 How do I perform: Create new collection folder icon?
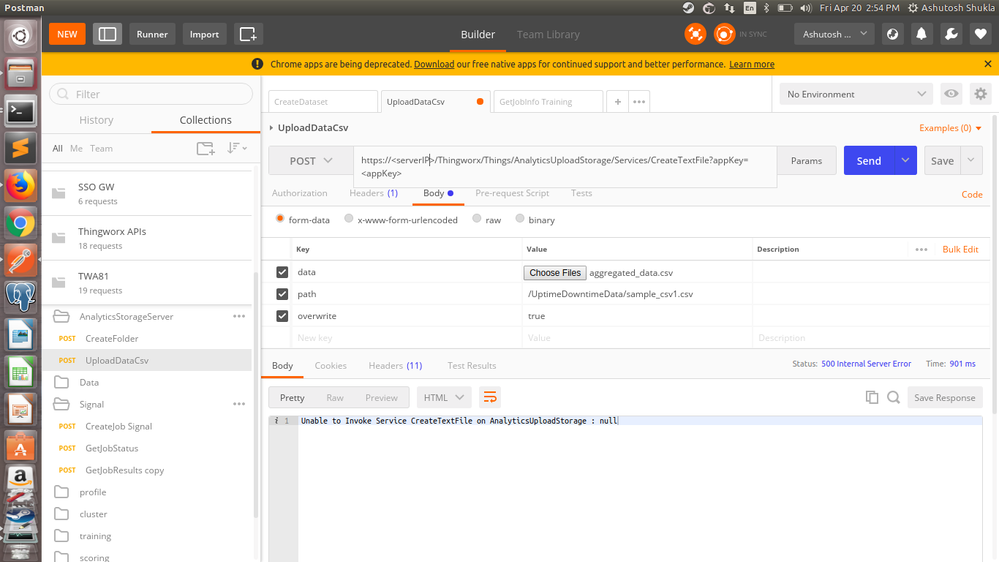coord(205,148)
